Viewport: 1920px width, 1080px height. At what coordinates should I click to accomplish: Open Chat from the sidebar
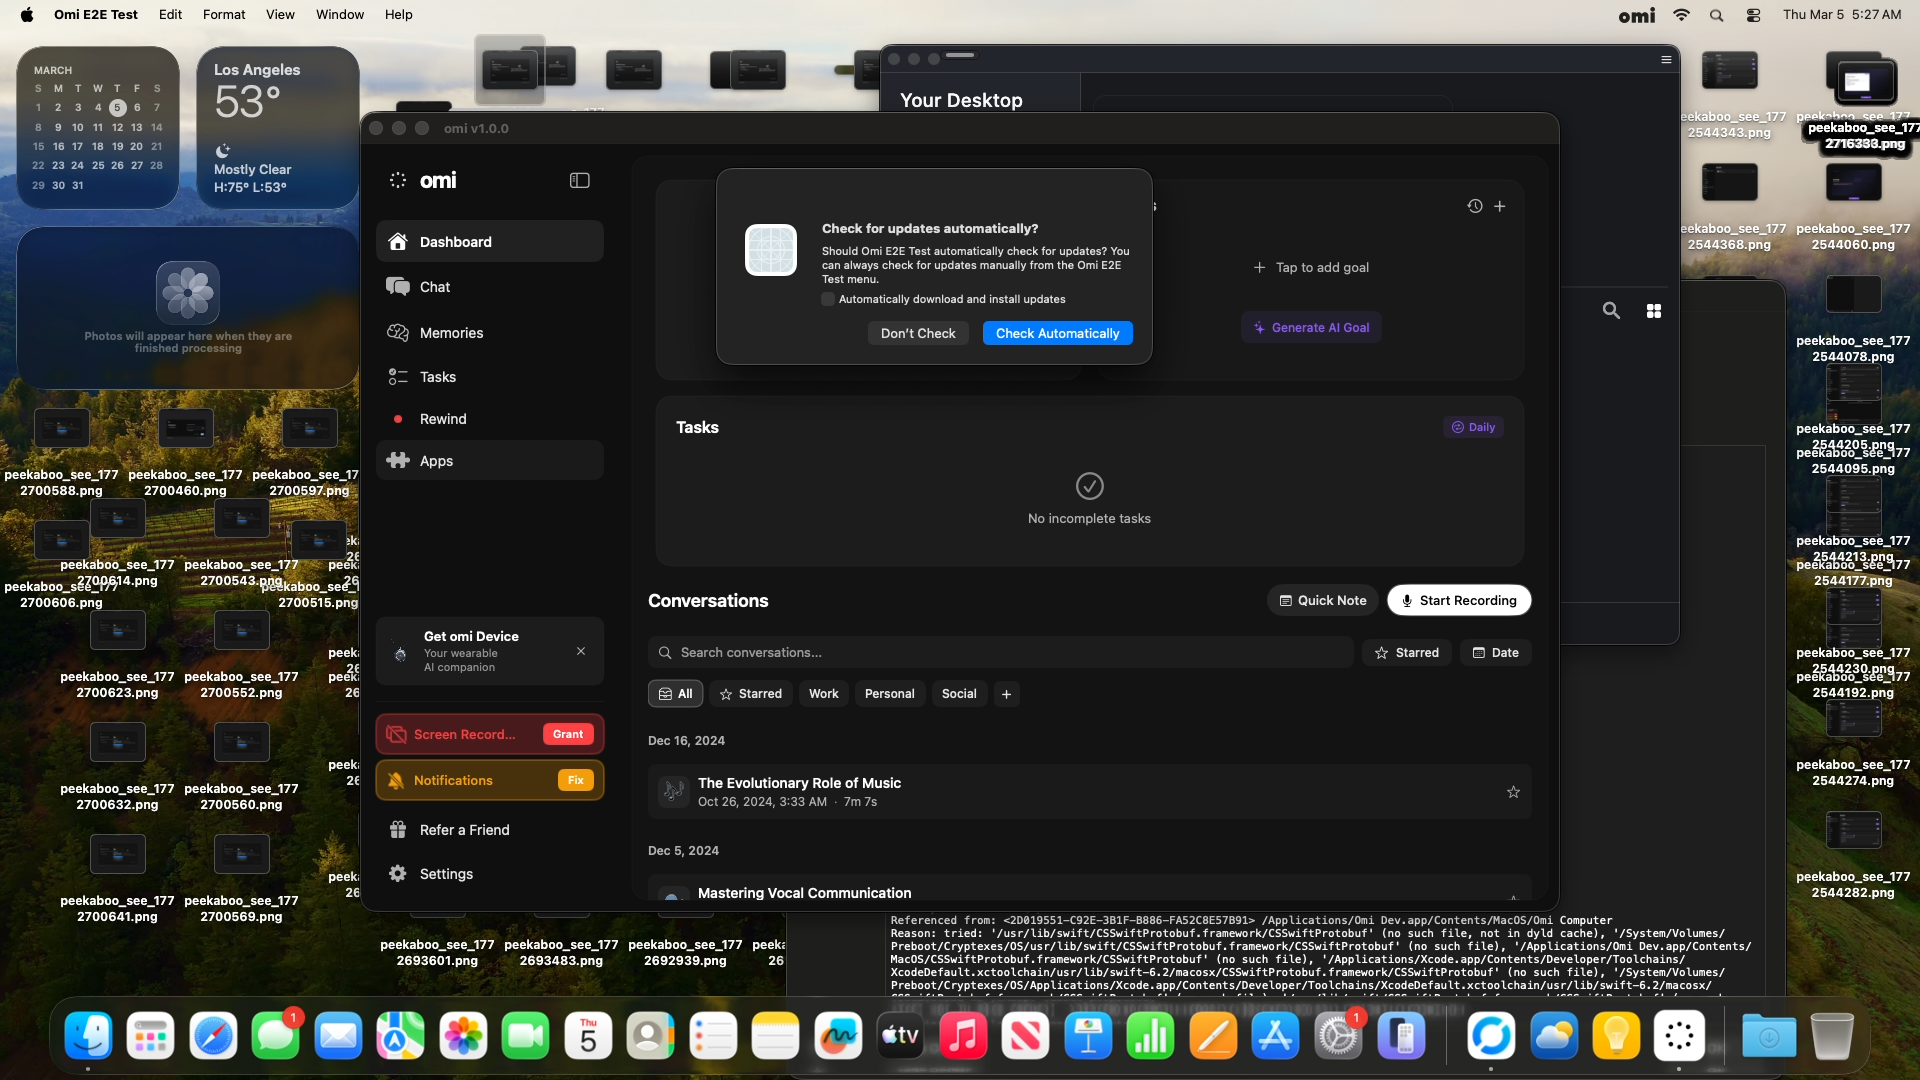click(433, 287)
